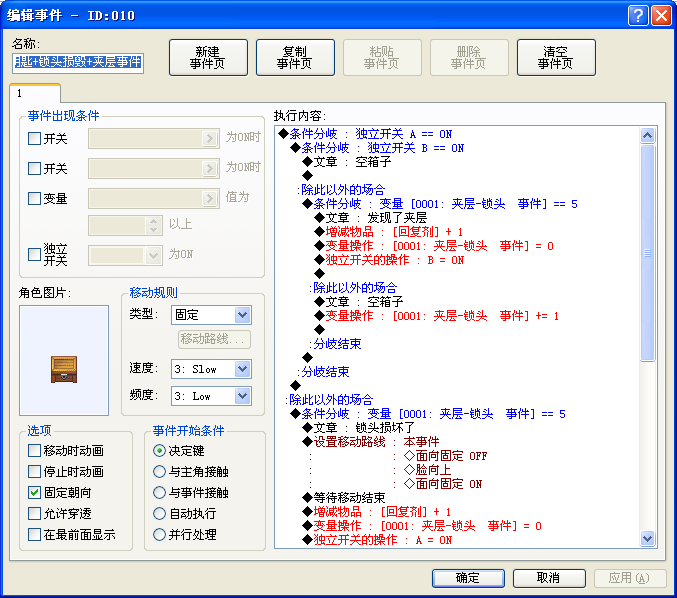This screenshot has height=598, width=677.
Task: Click the 清空事件页 button
Action: pos(556,58)
